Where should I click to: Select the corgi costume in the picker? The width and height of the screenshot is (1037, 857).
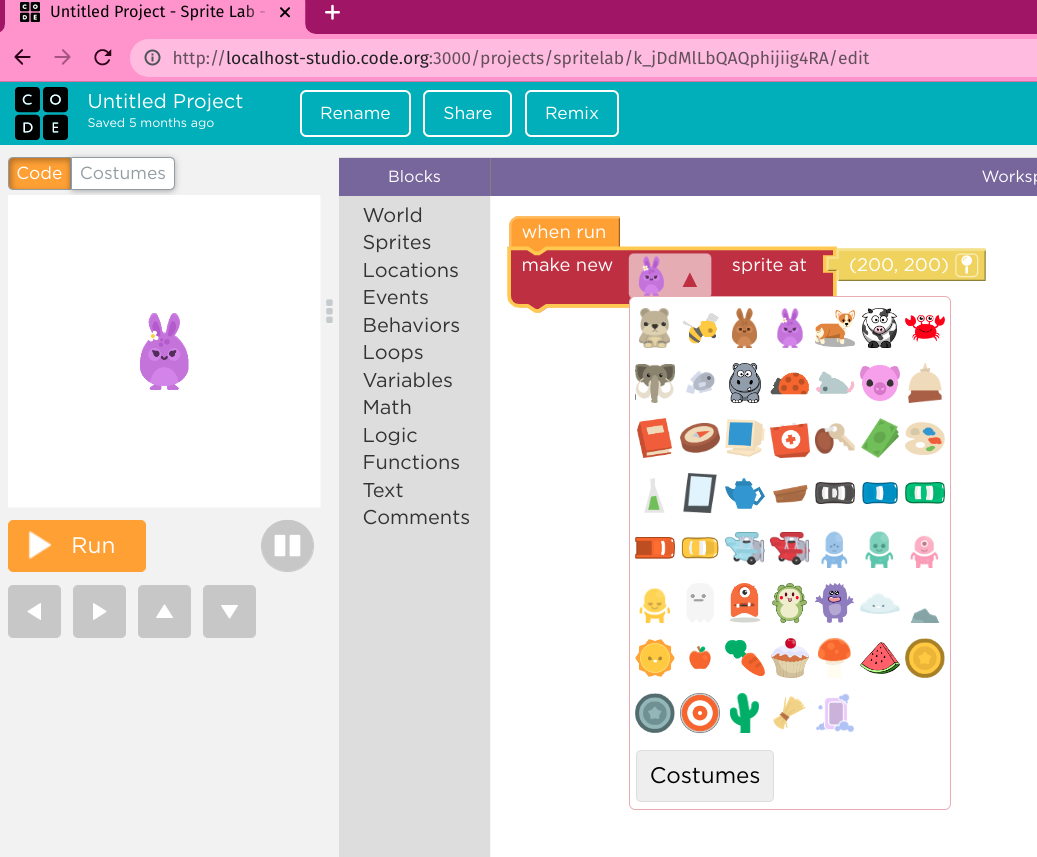click(x=834, y=328)
